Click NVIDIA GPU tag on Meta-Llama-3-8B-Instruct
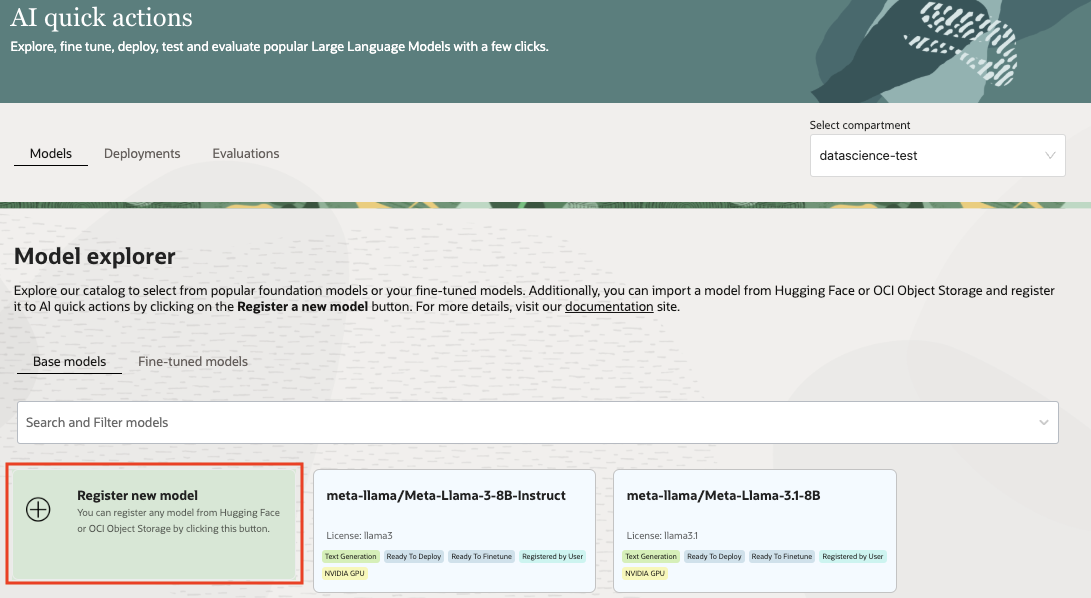The image size is (1091, 598). click(344, 574)
